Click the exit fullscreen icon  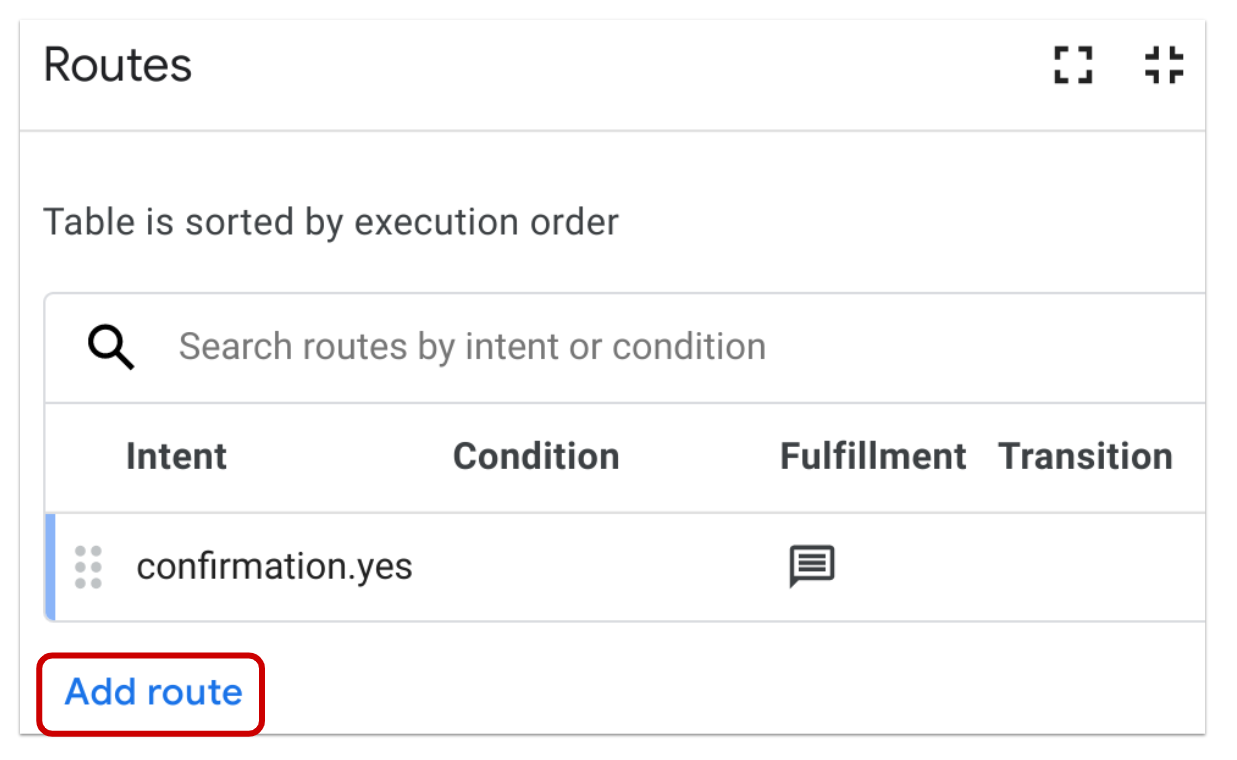[x=1163, y=66]
